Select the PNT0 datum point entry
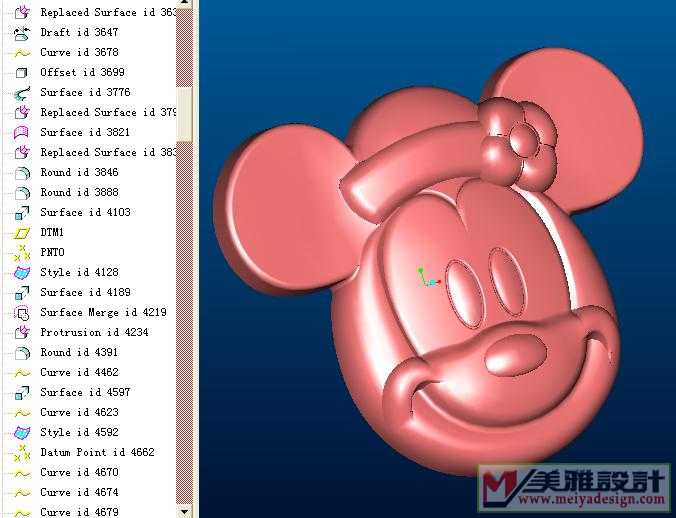 point(52,253)
